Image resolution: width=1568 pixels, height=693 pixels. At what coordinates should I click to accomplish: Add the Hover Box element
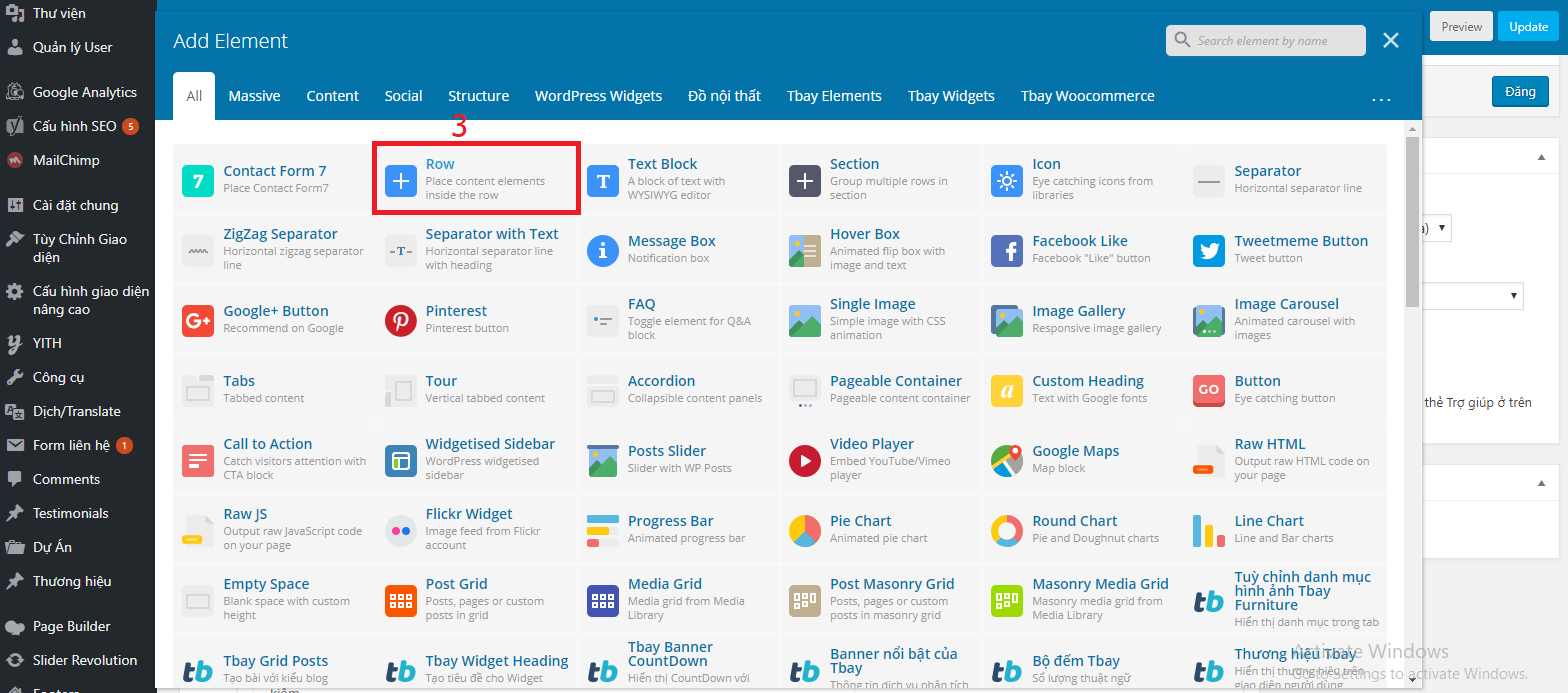(880, 248)
